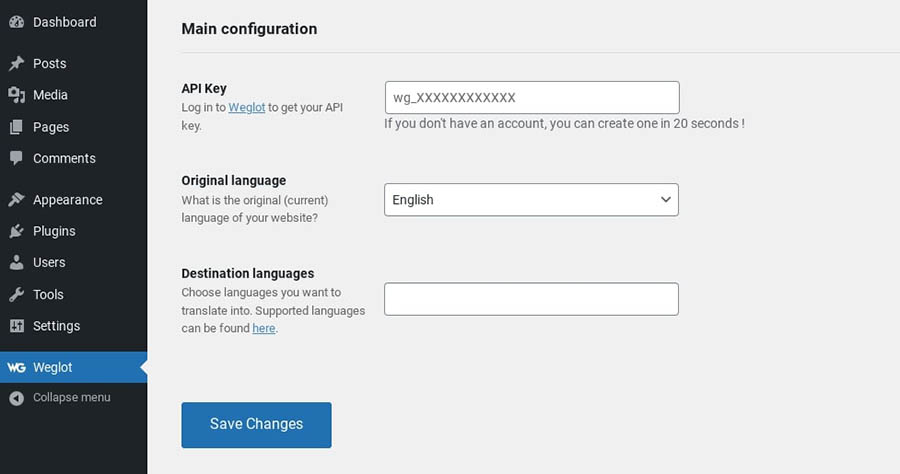Click the Media library icon
The width and height of the screenshot is (900, 474).
16,95
